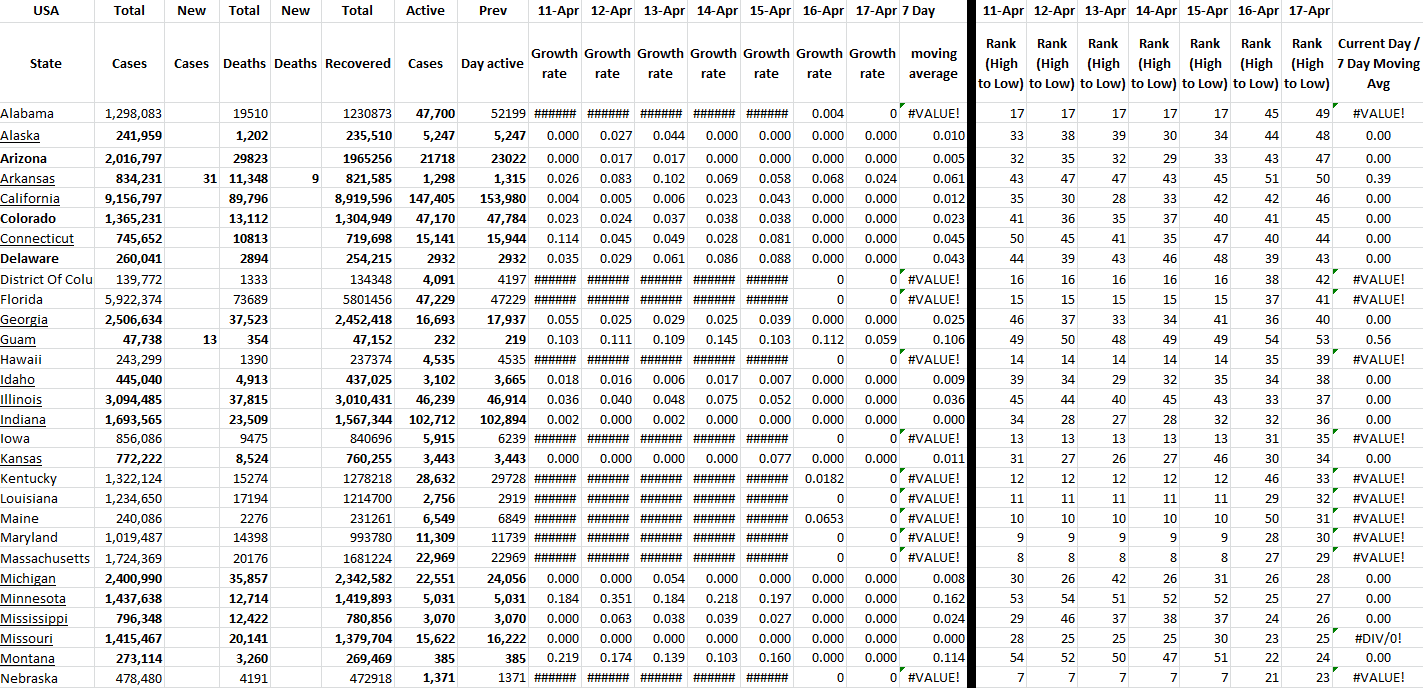
Task: Click the Mississippi state hyperlink
Action: (x=34, y=618)
